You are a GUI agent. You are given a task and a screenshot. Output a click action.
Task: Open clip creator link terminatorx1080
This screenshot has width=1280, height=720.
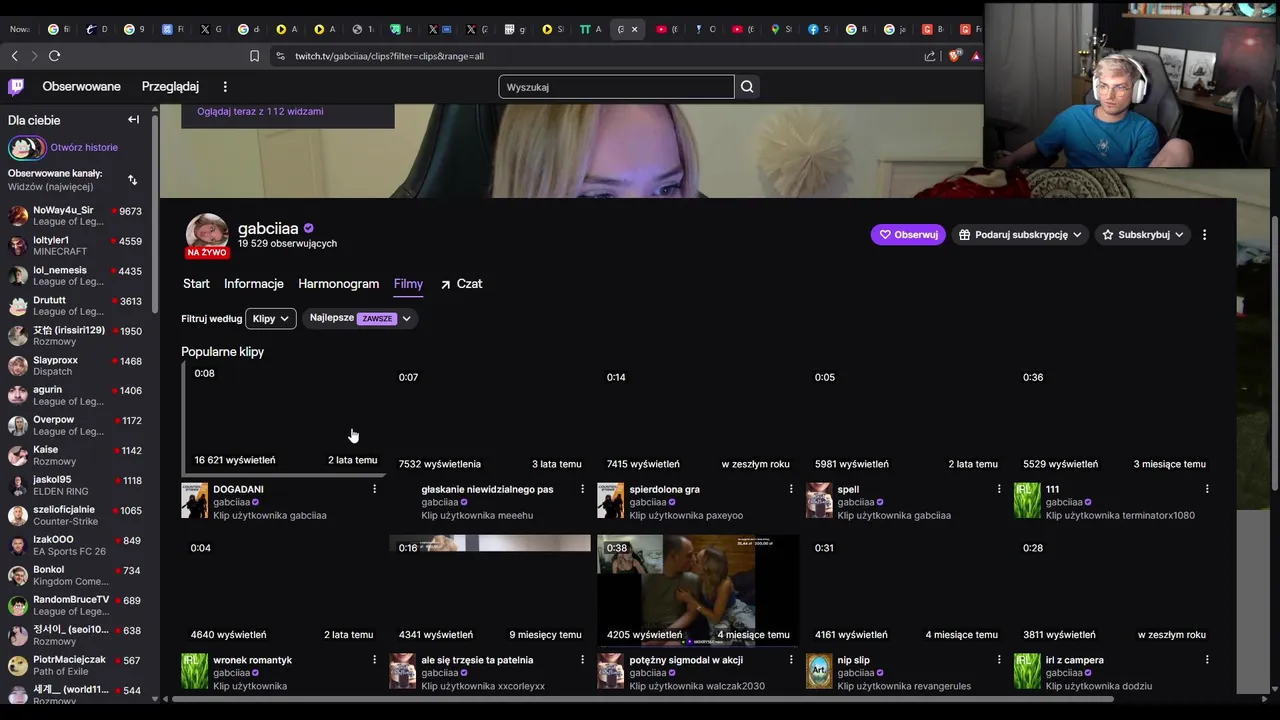(1120, 515)
